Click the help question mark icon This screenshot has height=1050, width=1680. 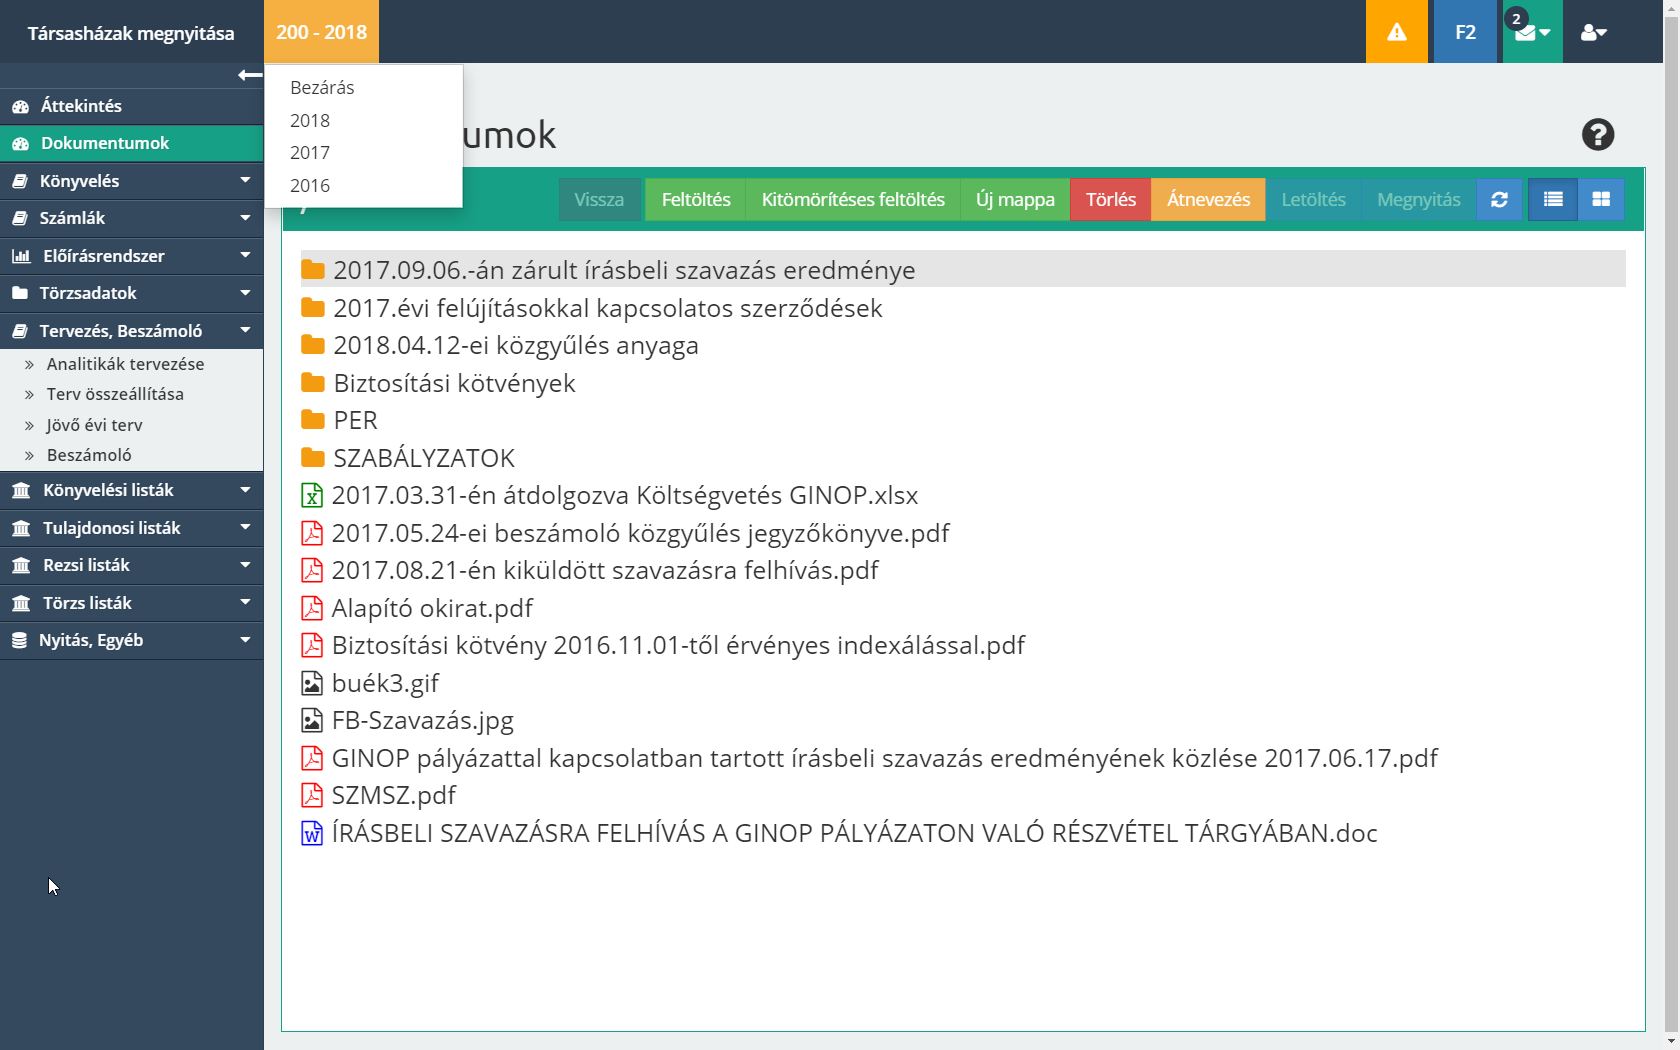pos(1597,135)
